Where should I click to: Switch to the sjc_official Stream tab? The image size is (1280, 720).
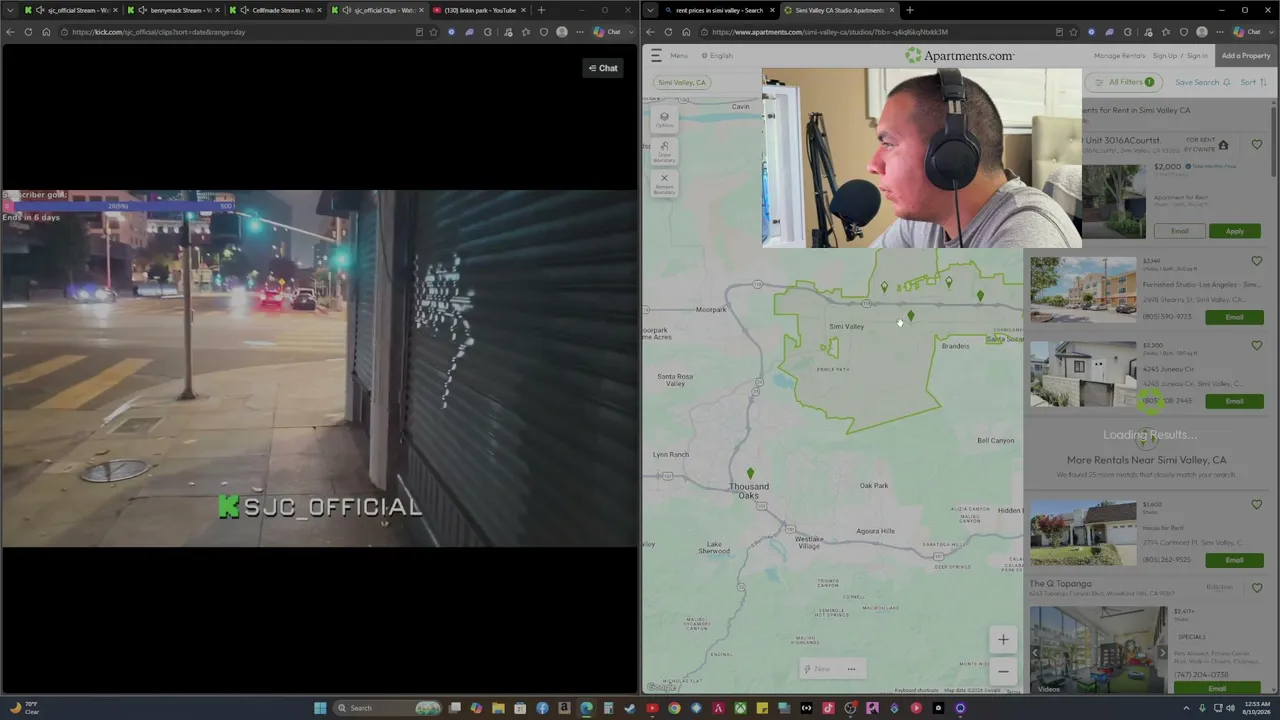[70, 10]
